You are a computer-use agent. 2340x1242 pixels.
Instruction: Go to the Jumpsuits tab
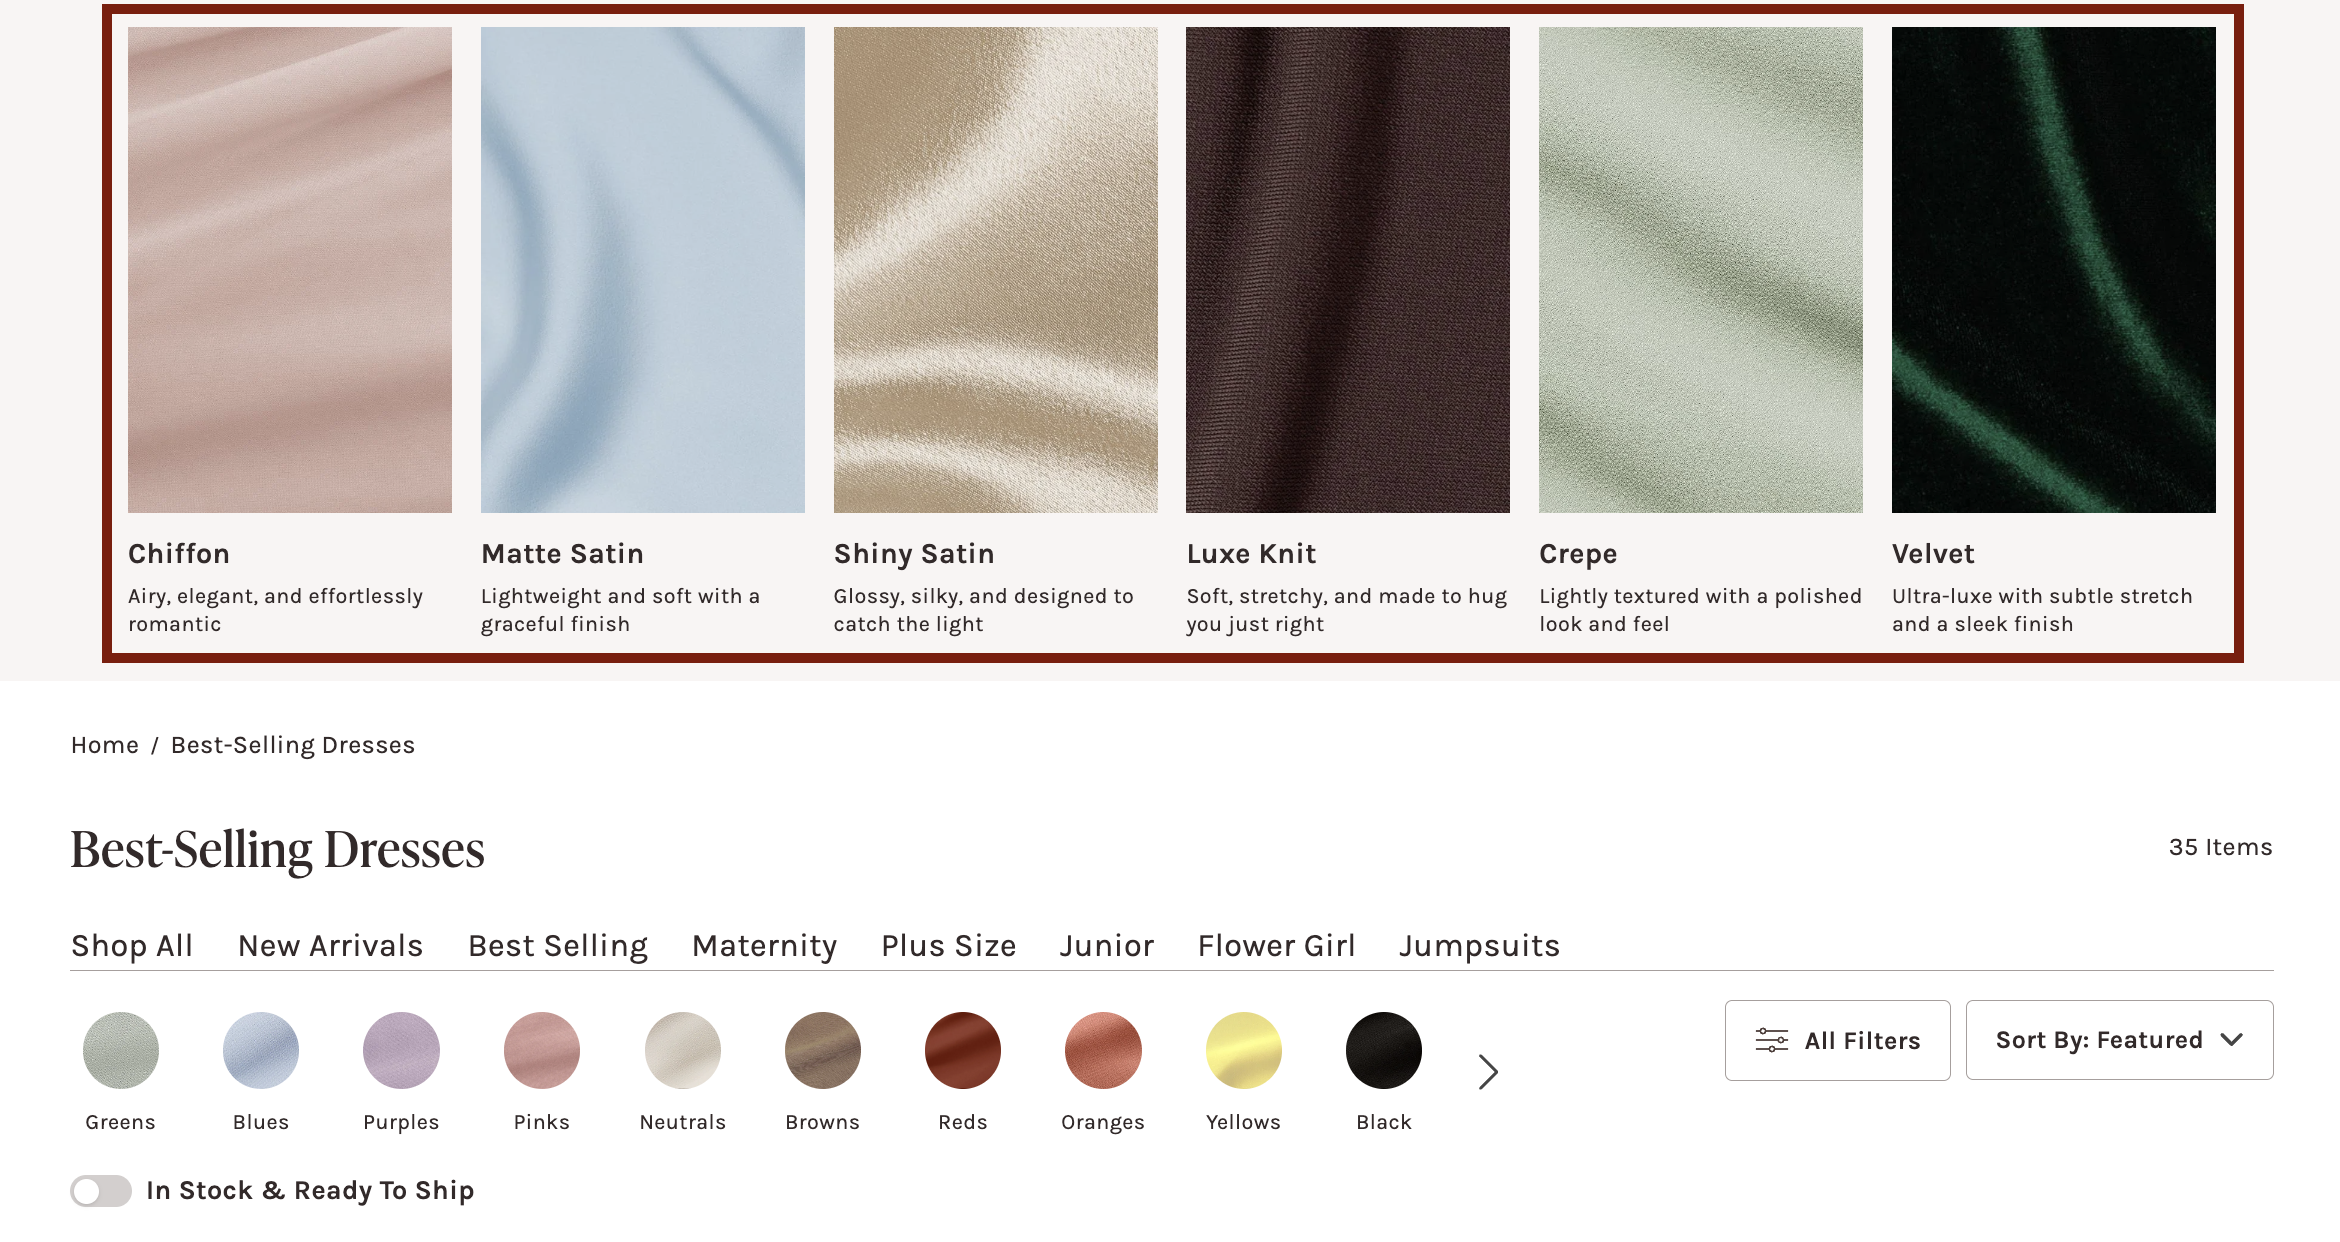point(1480,945)
